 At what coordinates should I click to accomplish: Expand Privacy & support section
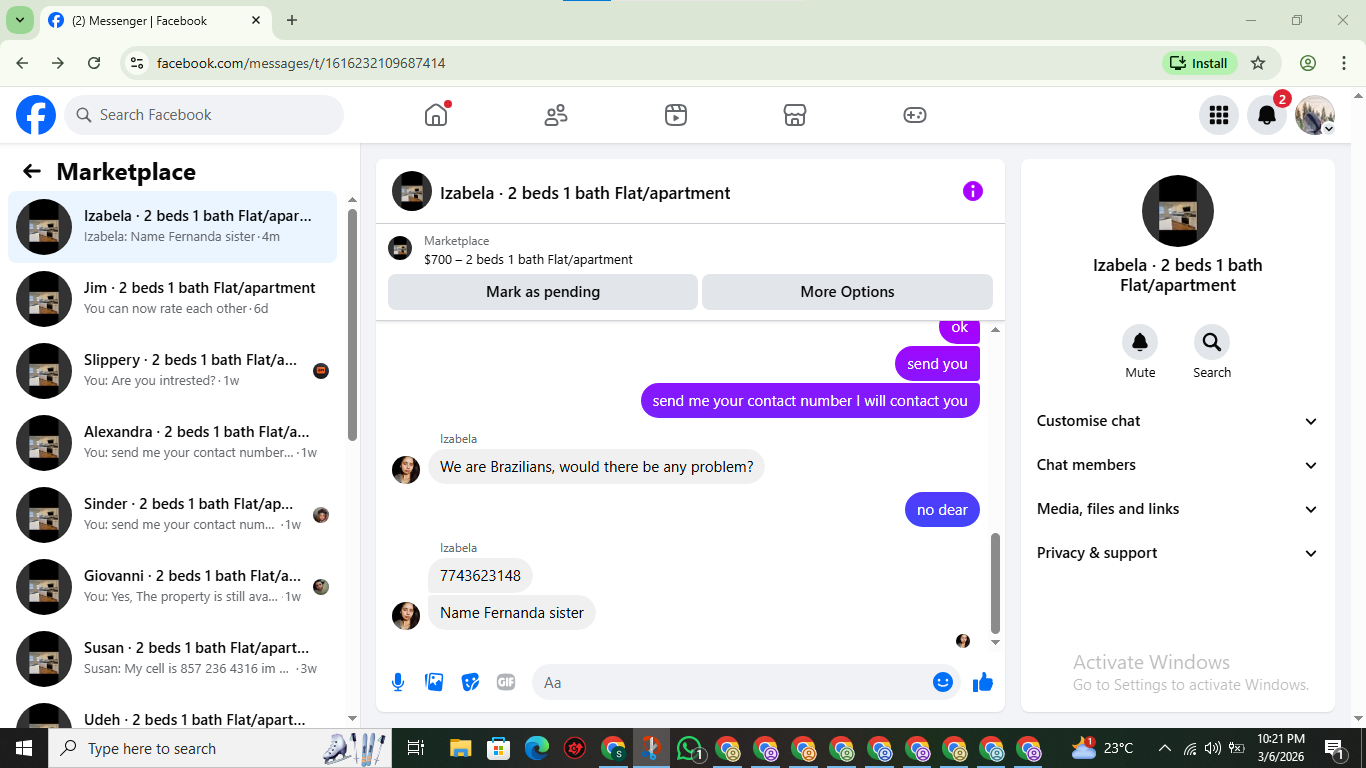(x=1177, y=553)
